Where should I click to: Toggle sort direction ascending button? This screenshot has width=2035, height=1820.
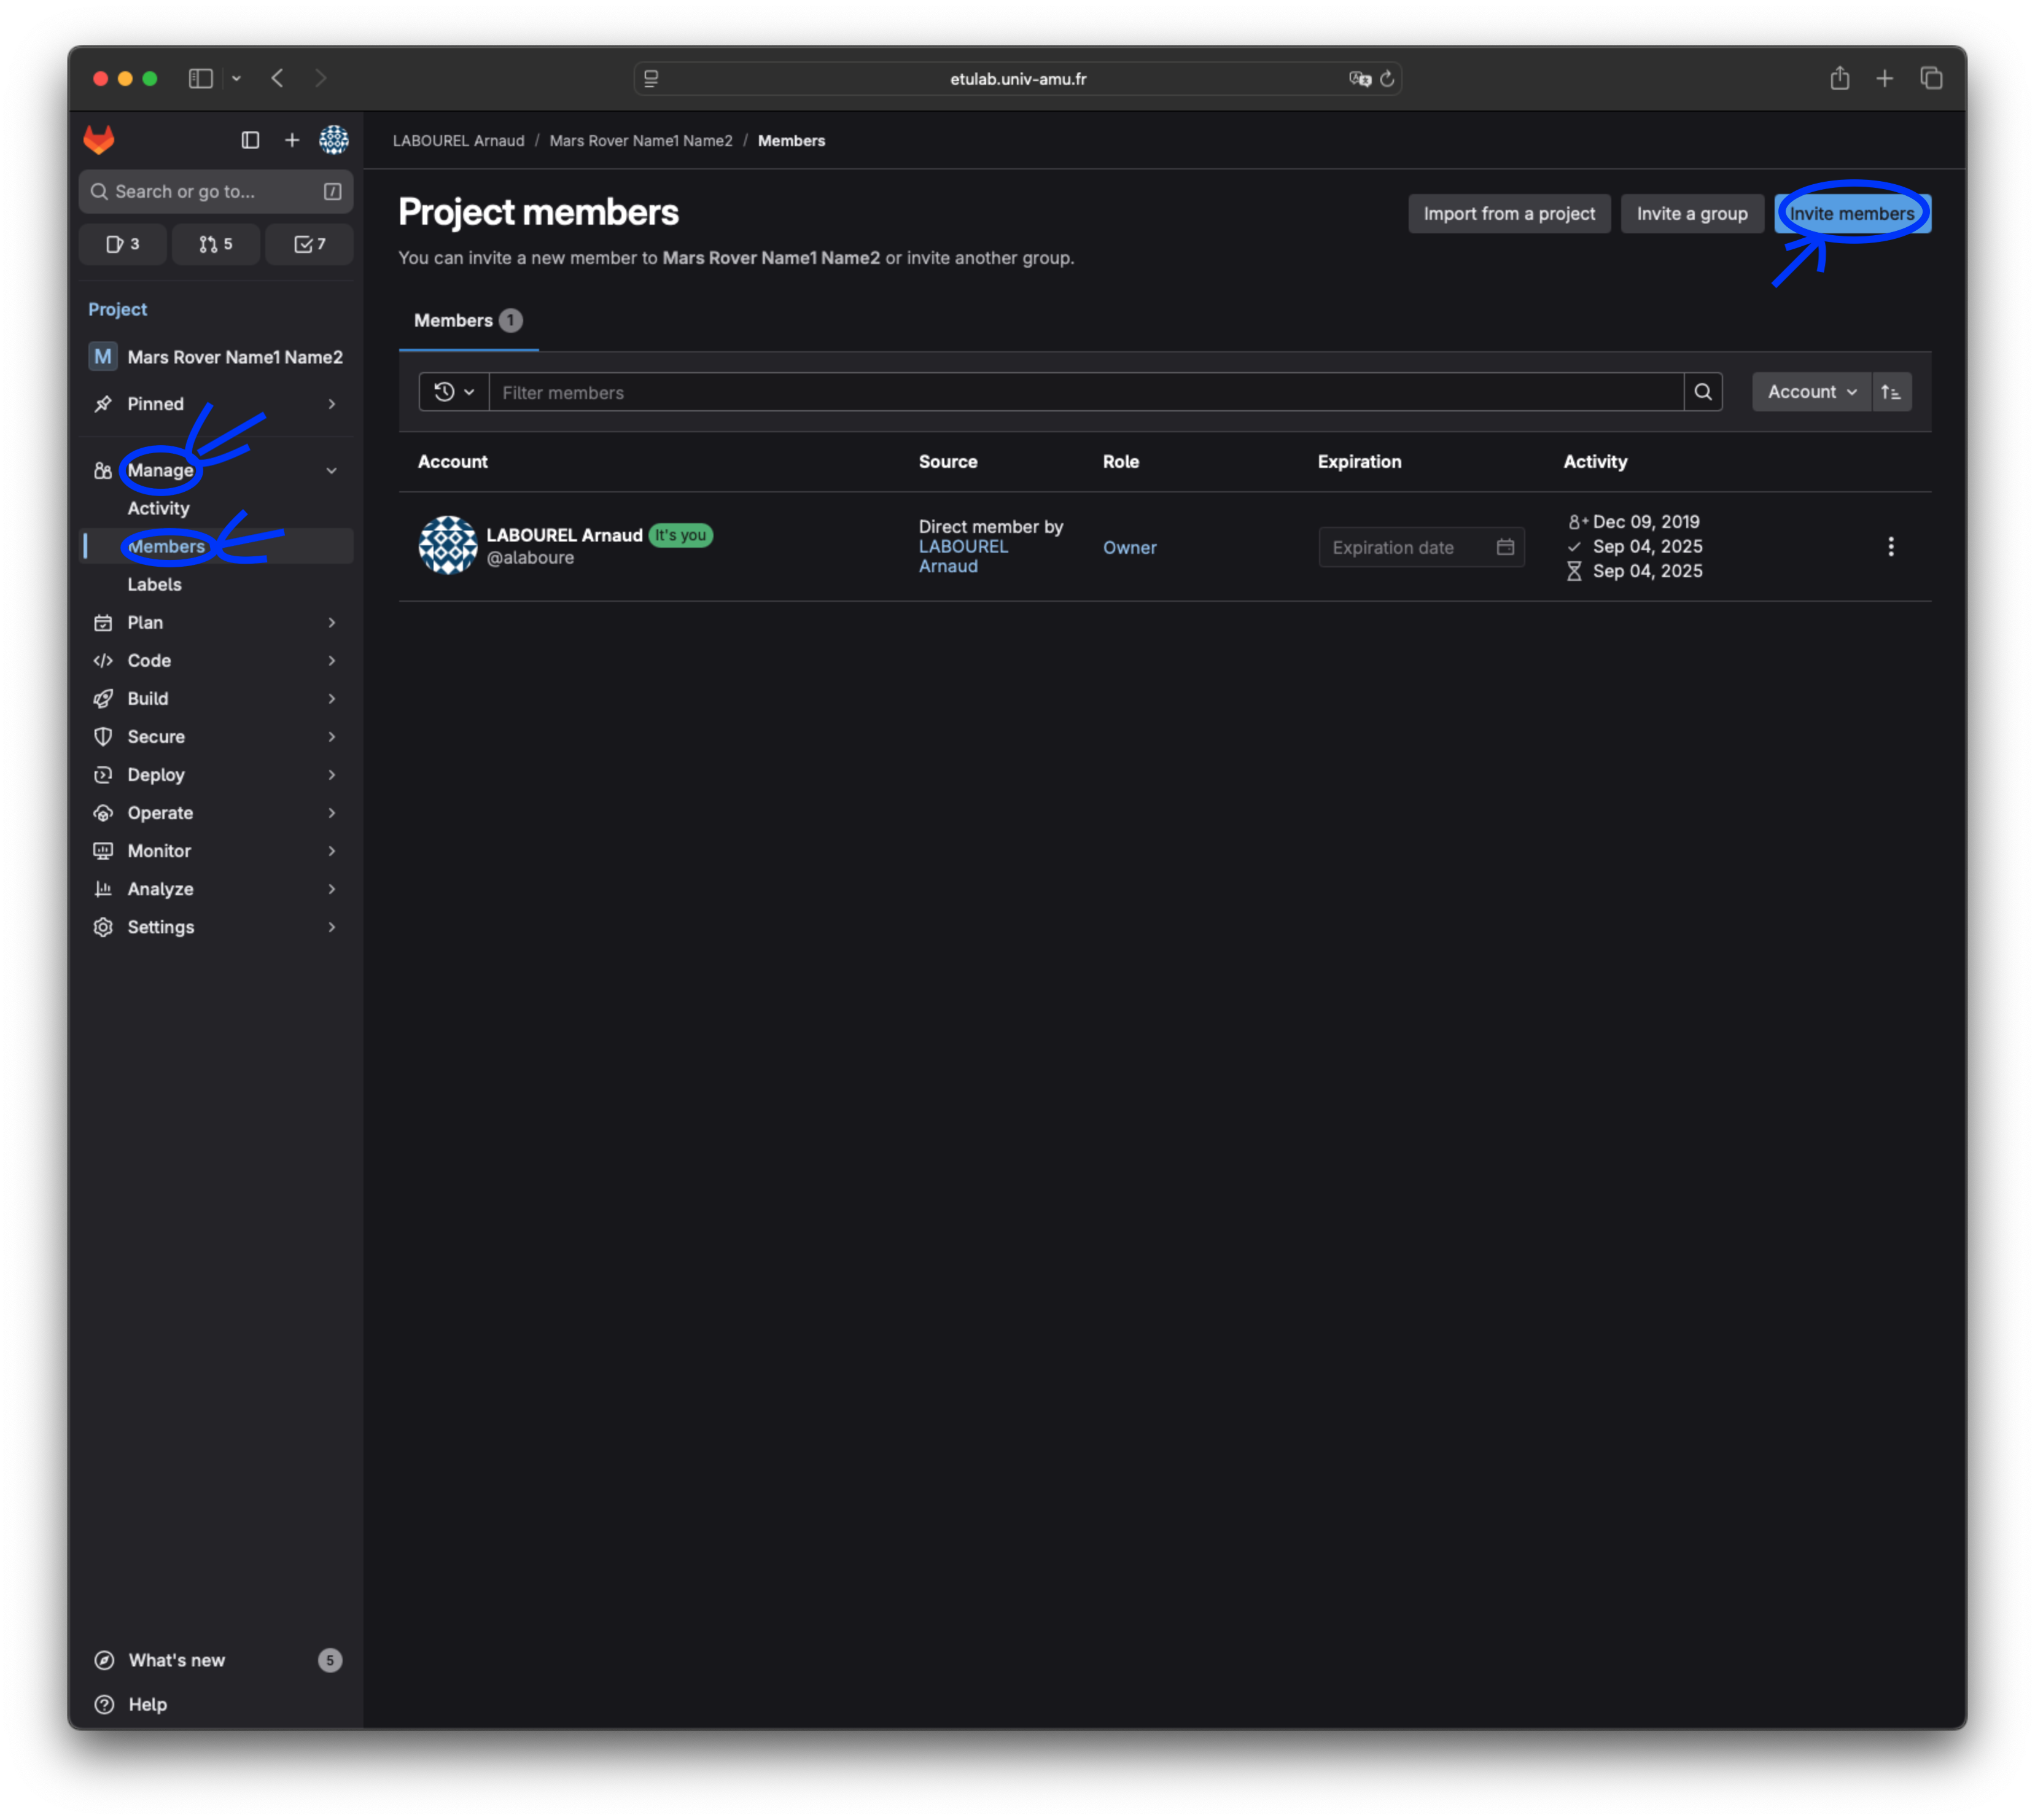(1891, 392)
